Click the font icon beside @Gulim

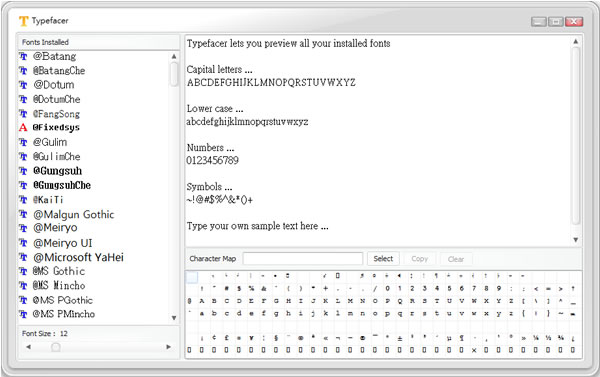tap(23, 142)
